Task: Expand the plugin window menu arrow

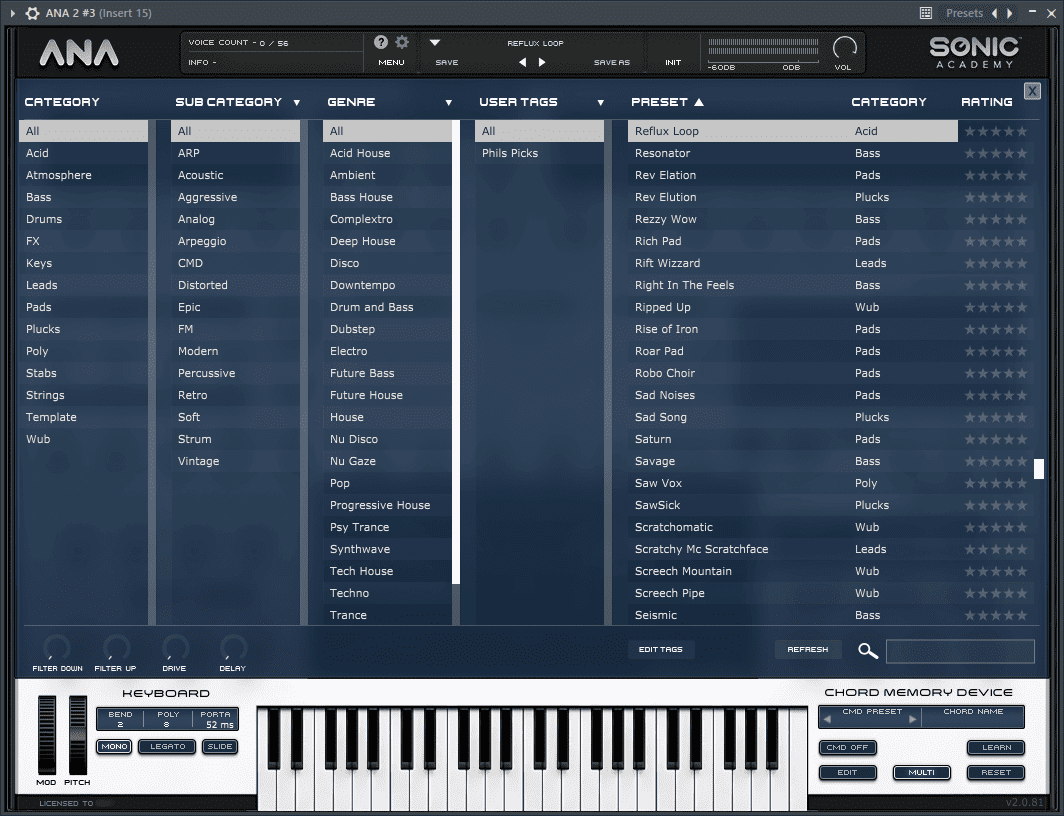Action: (12, 13)
